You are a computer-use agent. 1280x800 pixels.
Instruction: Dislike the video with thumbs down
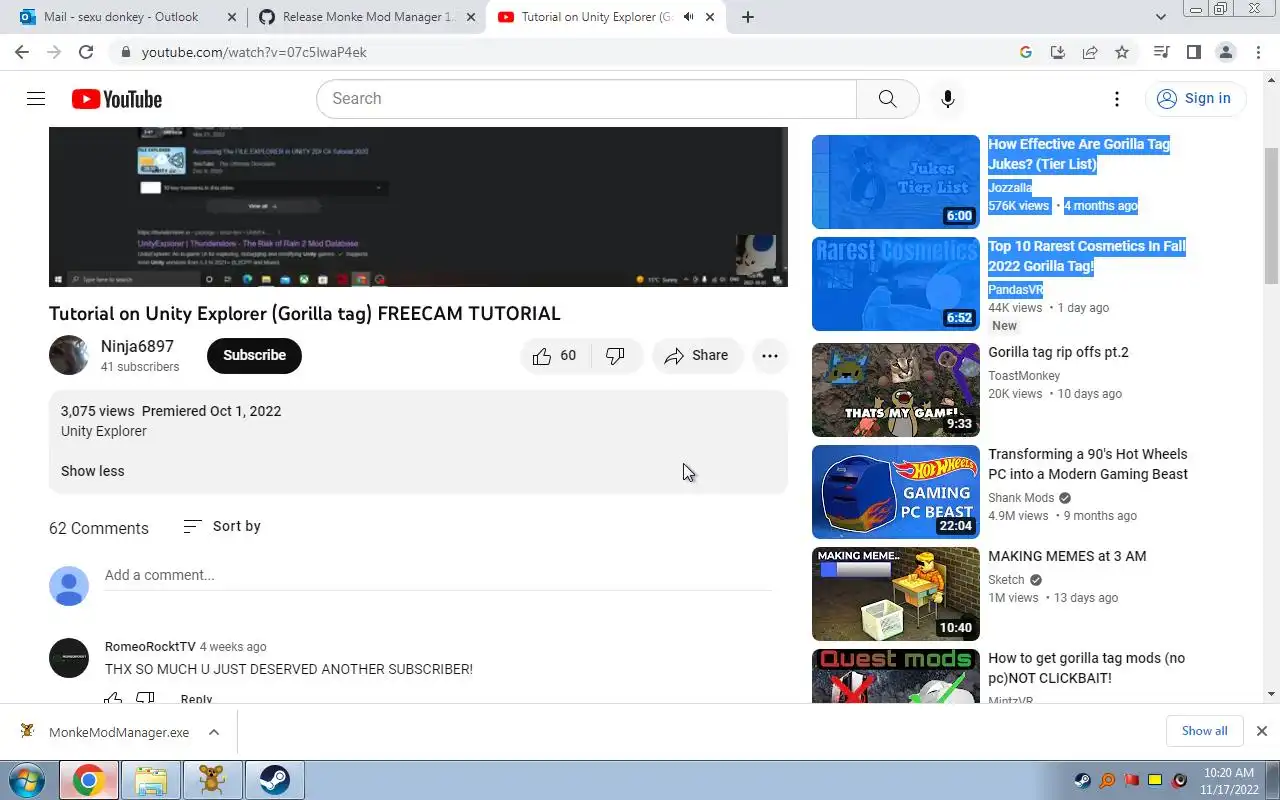pos(615,355)
